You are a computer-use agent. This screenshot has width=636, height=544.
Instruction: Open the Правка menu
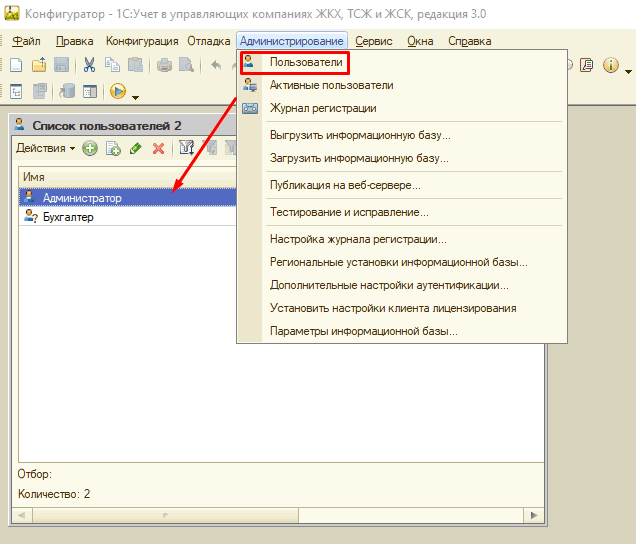[x=74, y=41]
